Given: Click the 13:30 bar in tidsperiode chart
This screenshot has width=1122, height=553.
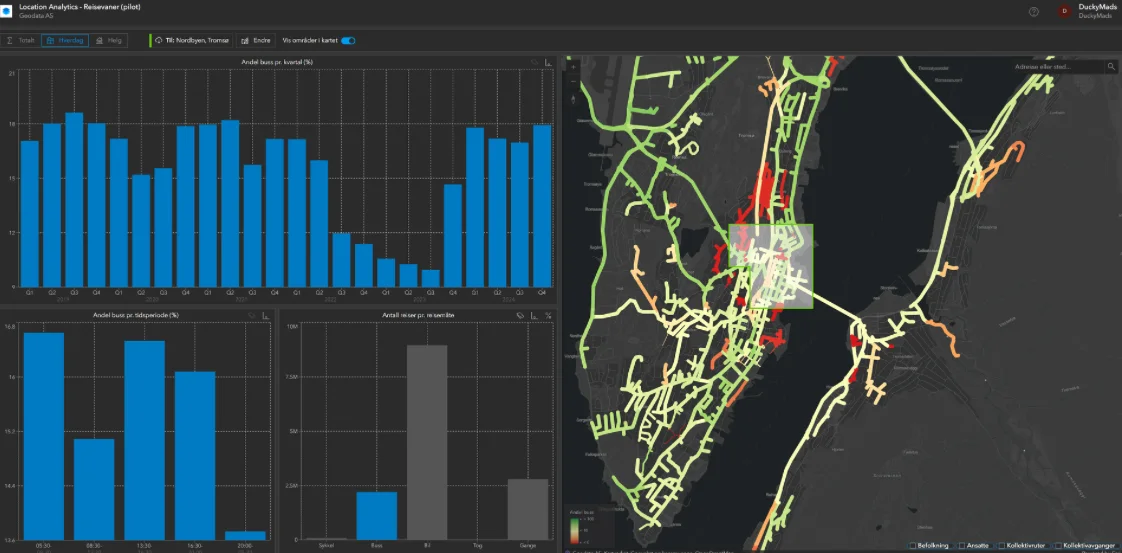Looking at the screenshot, I should point(145,441).
